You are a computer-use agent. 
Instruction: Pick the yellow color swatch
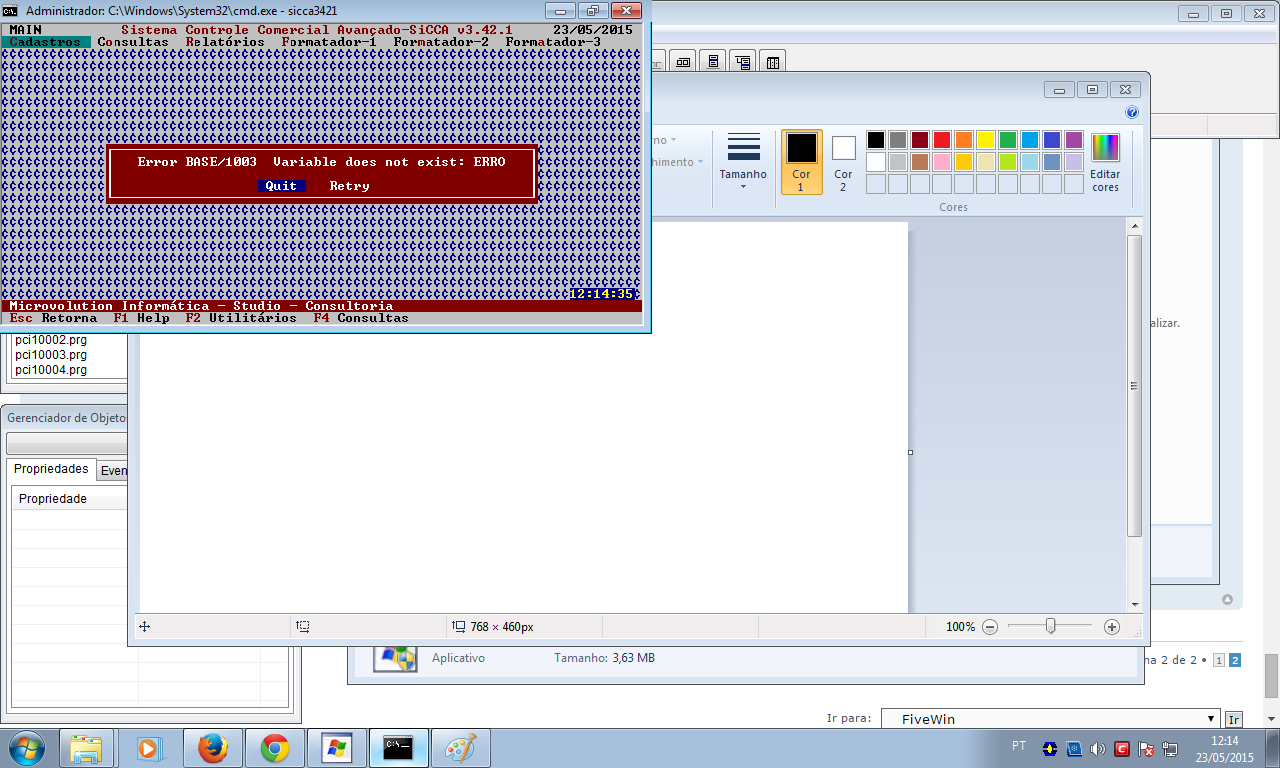(986, 140)
